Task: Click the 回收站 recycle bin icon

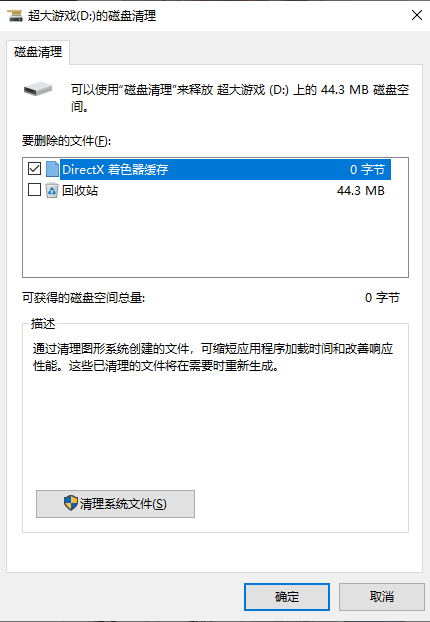Action: coord(52,190)
